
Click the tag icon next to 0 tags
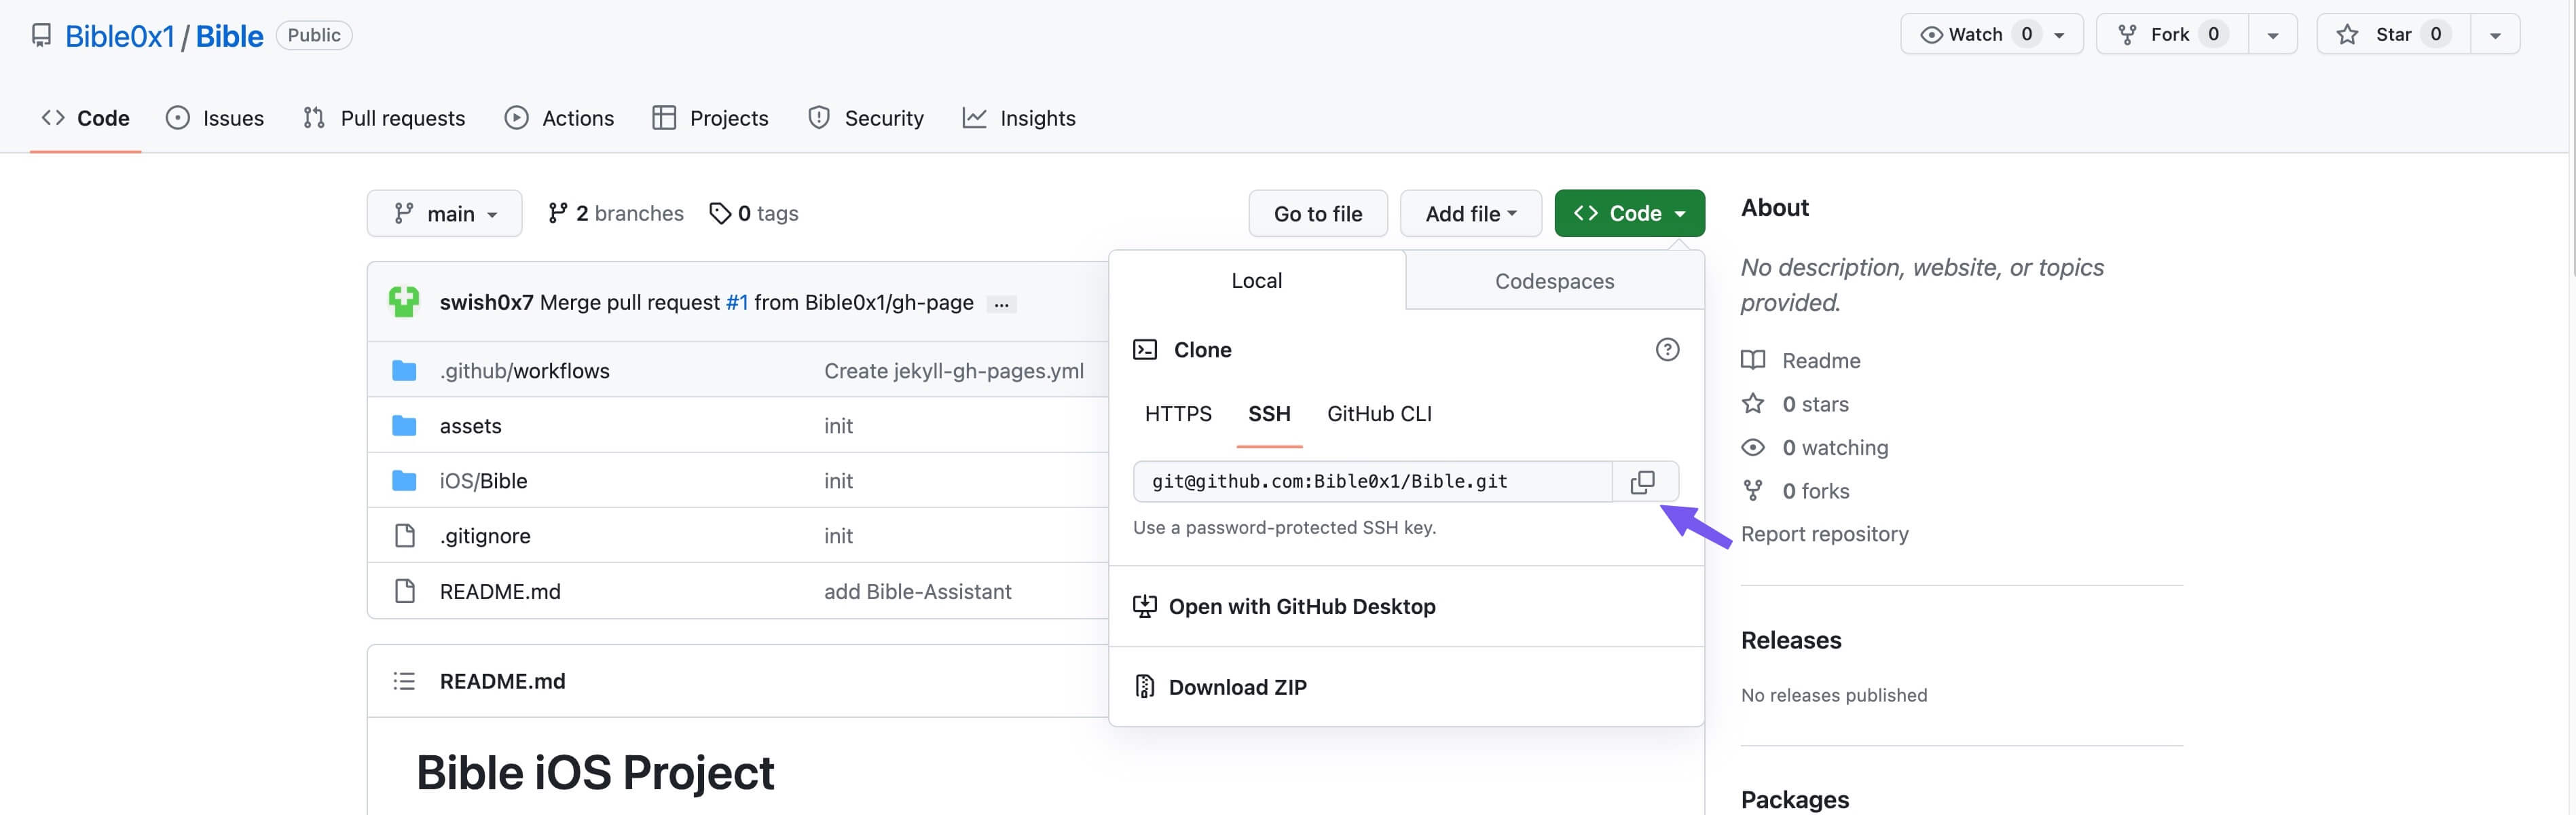[720, 214]
